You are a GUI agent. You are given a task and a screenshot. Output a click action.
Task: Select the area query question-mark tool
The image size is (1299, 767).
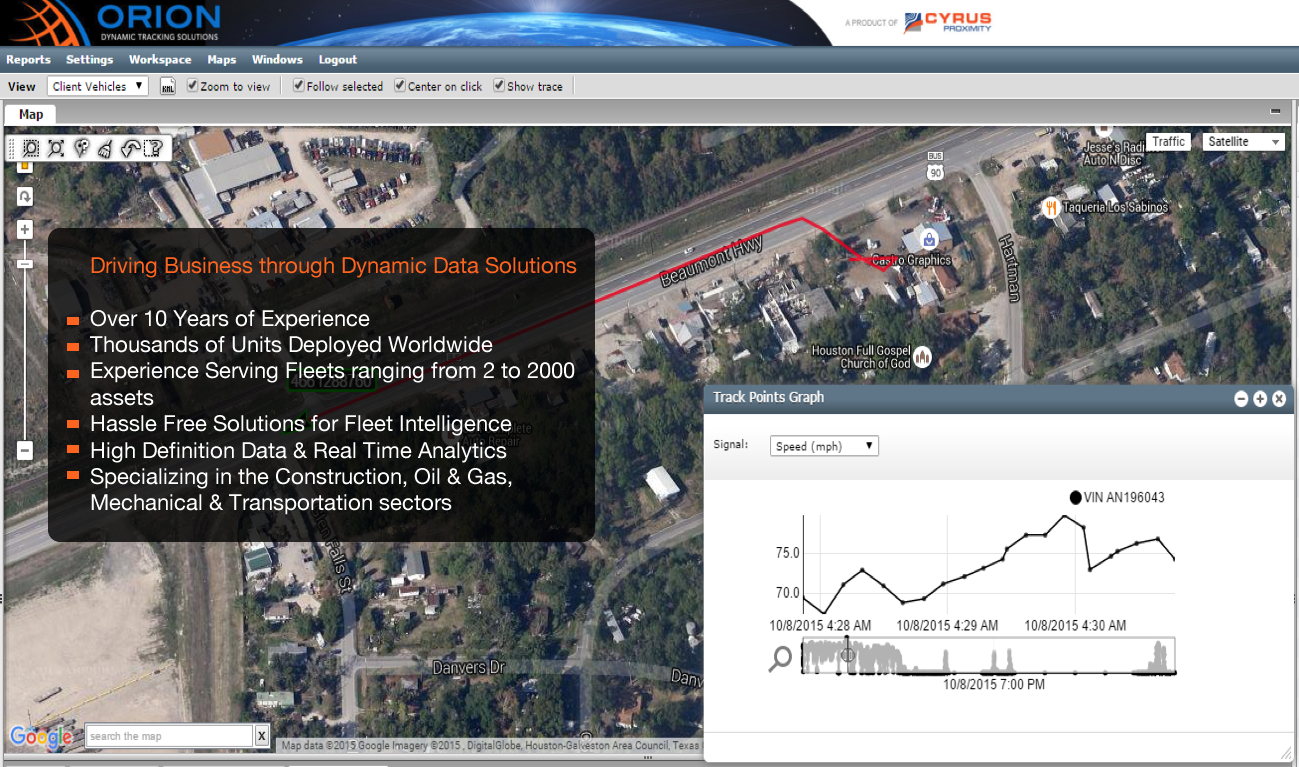coord(153,149)
